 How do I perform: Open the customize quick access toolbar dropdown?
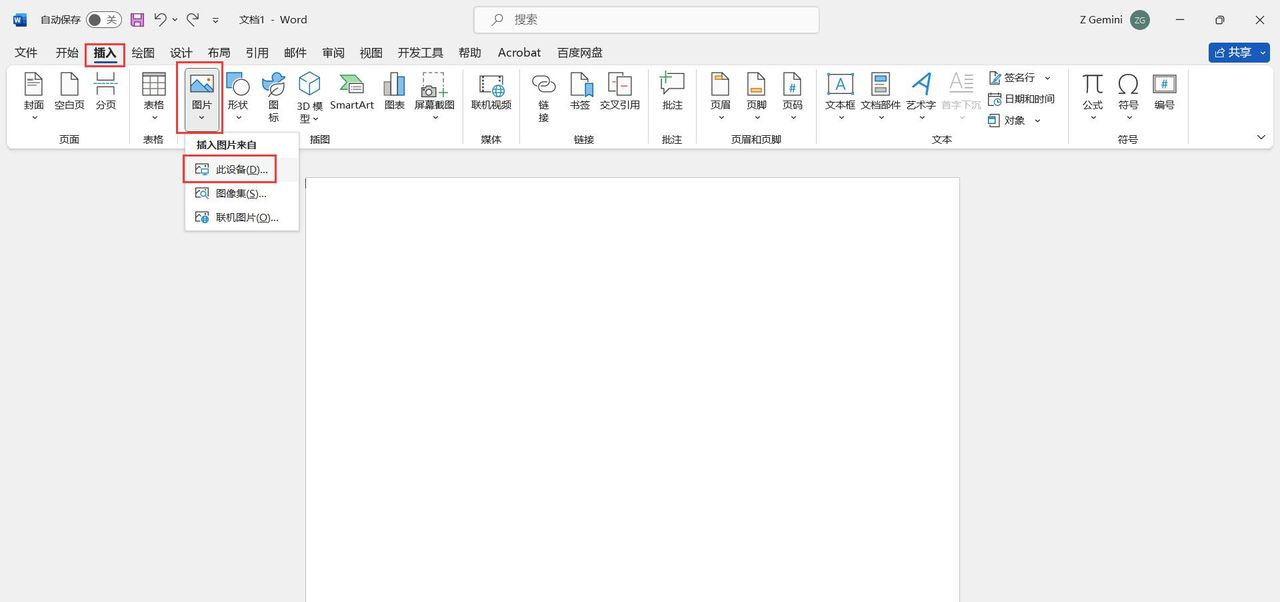coord(215,20)
